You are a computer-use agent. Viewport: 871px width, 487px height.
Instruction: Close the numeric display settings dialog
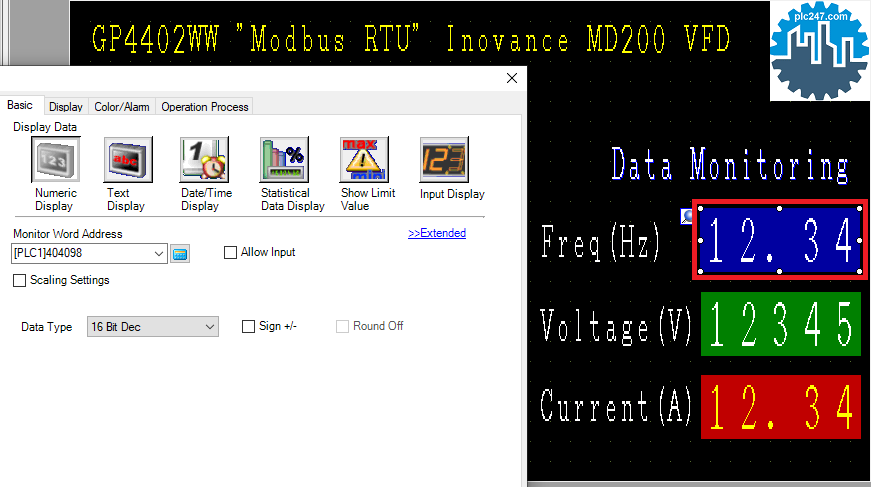tap(512, 78)
